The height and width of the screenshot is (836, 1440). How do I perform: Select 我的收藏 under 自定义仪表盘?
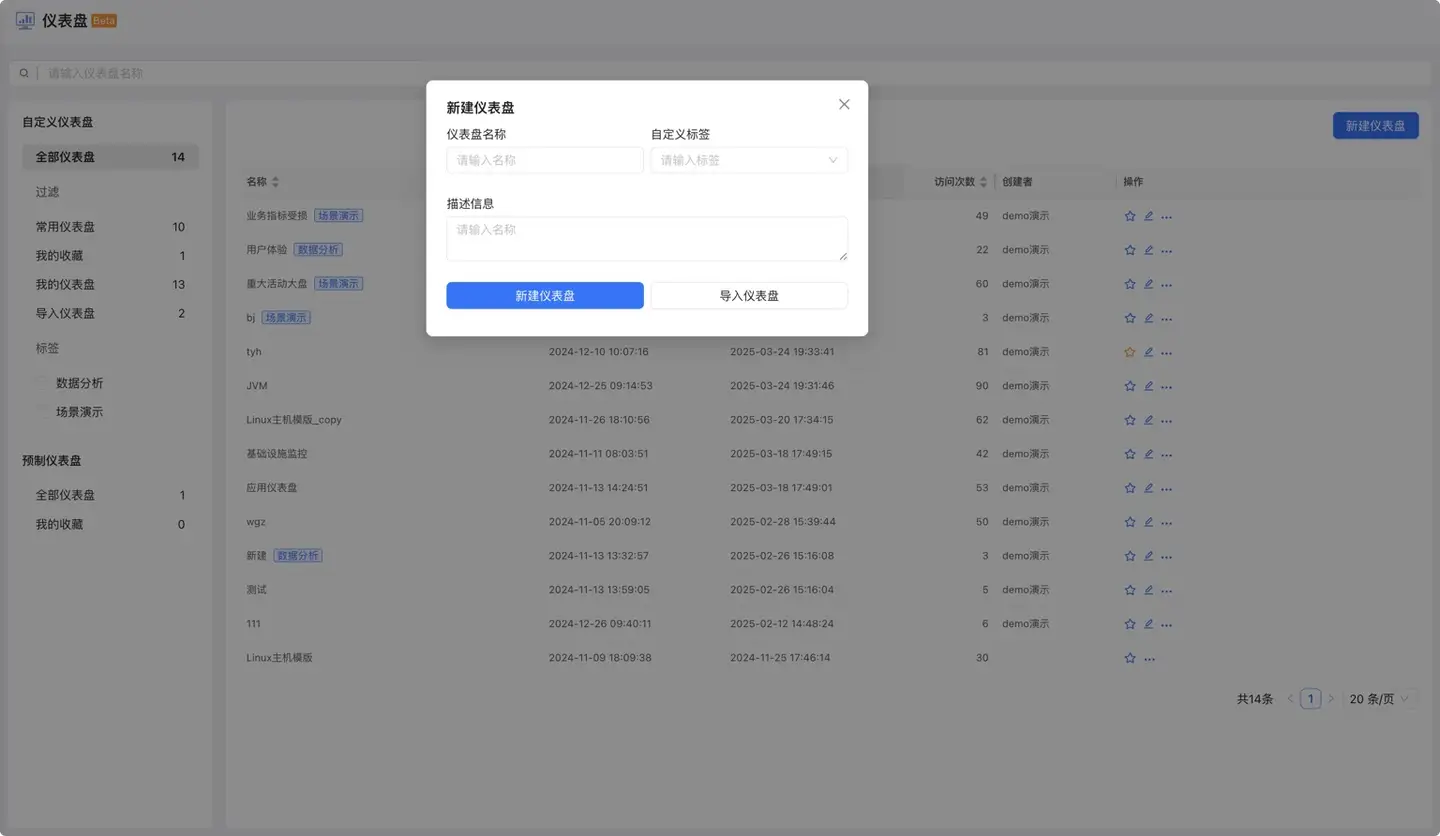click(x=60, y=256)
